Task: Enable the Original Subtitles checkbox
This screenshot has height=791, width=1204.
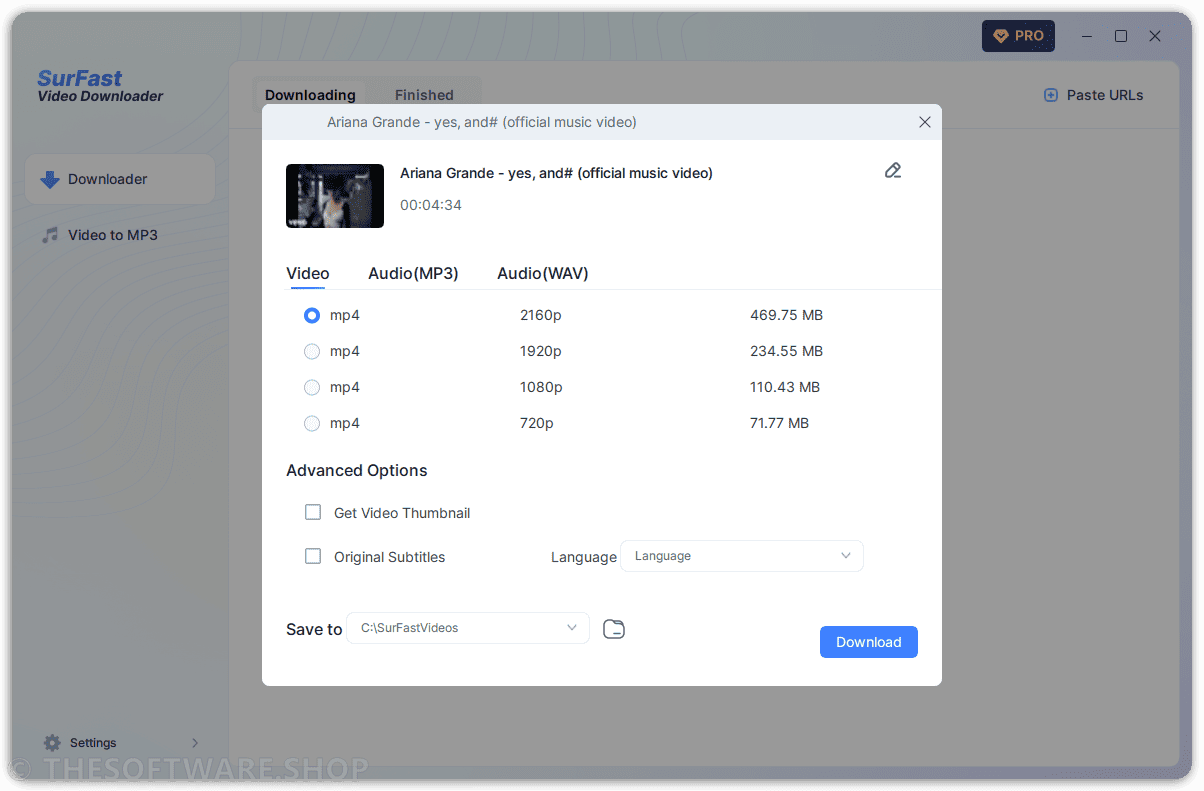Action: point(313,556)
